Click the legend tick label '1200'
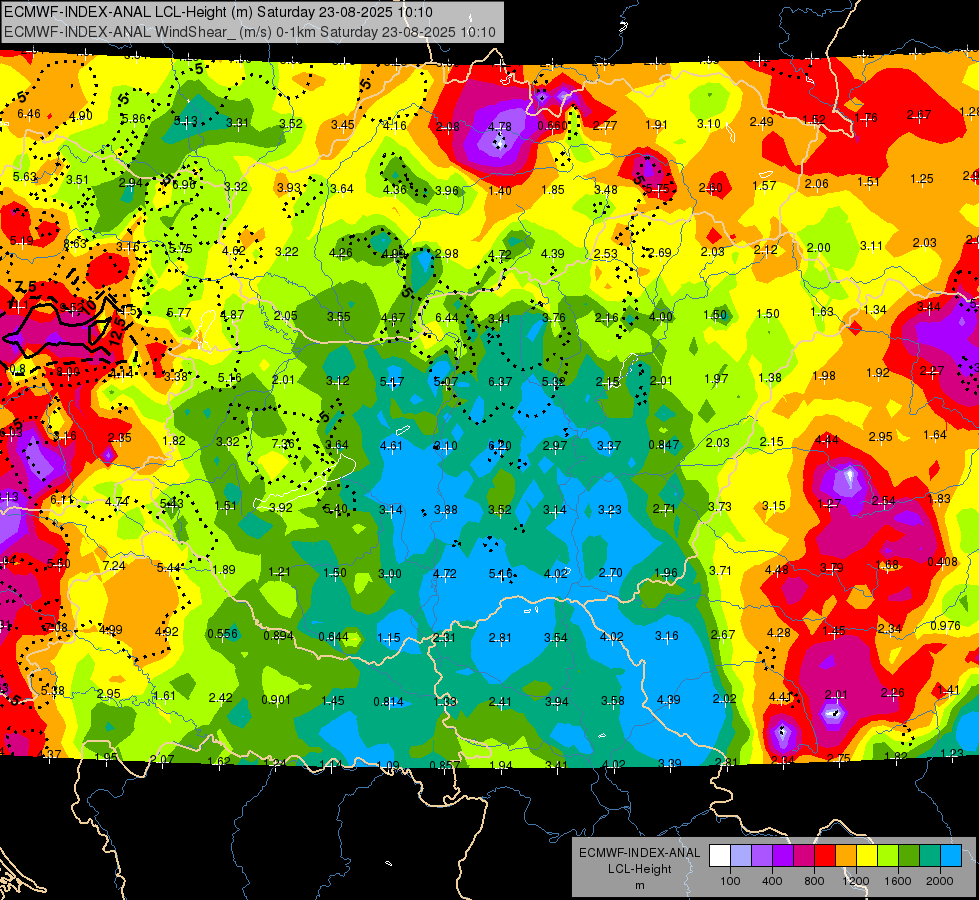 [856, 881]
